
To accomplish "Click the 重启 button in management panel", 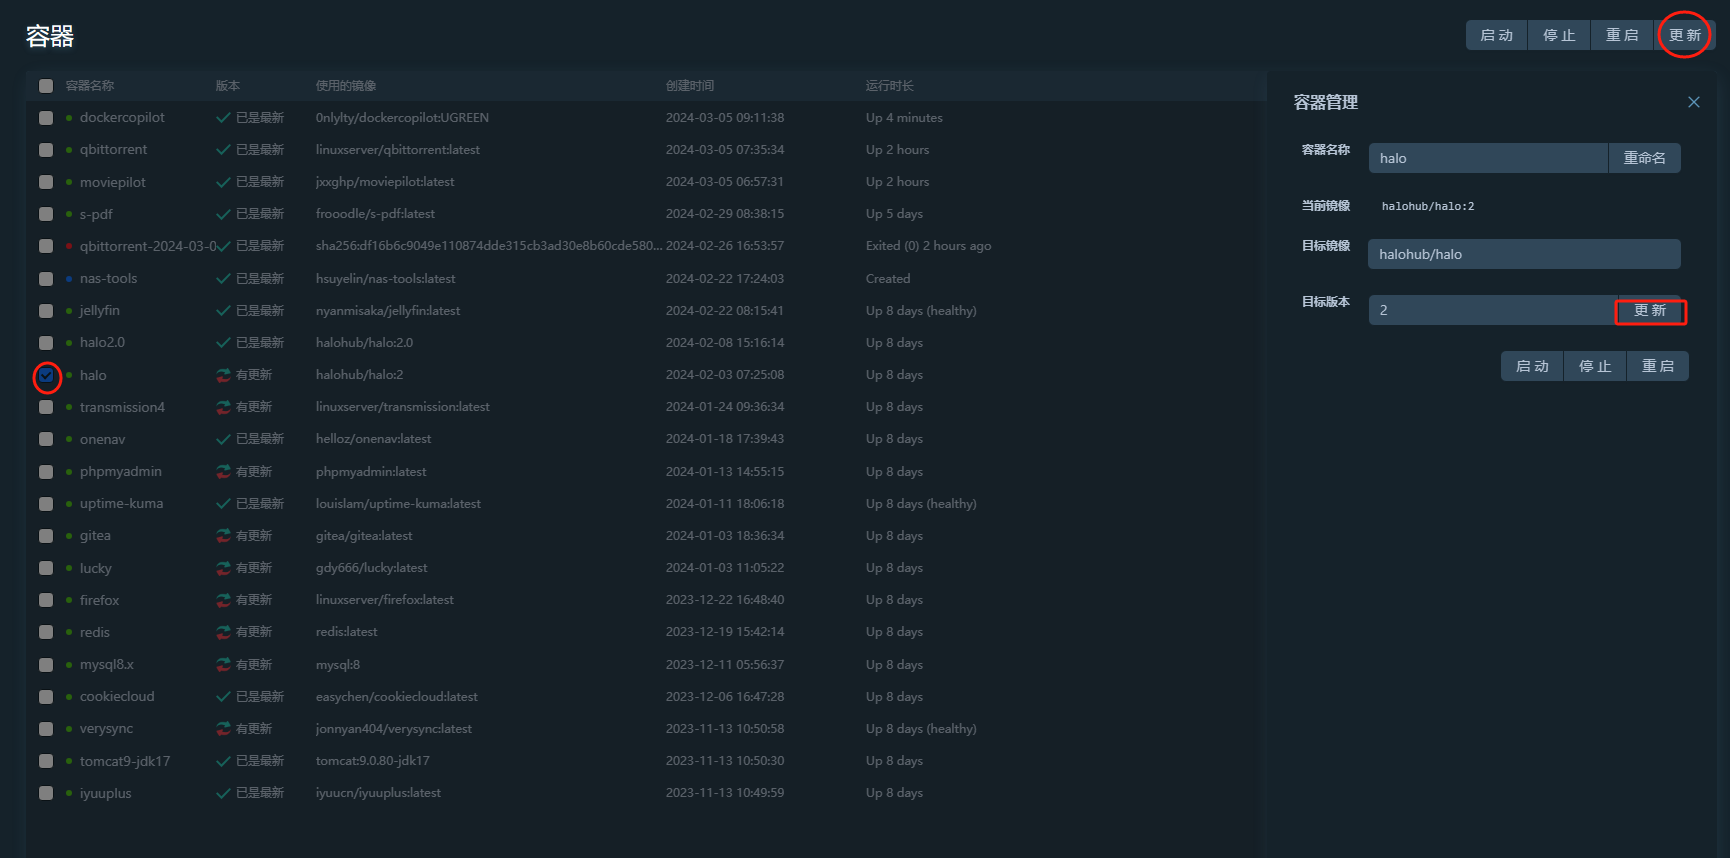I will [1657, 366].
